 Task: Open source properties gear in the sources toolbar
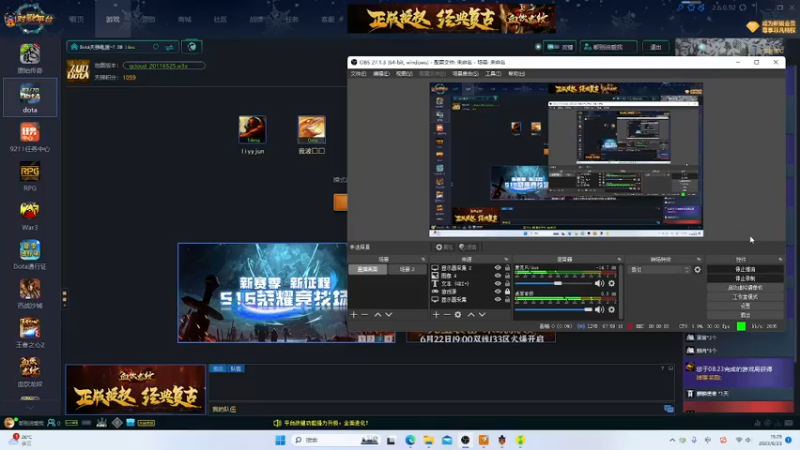tap(458, 314)
